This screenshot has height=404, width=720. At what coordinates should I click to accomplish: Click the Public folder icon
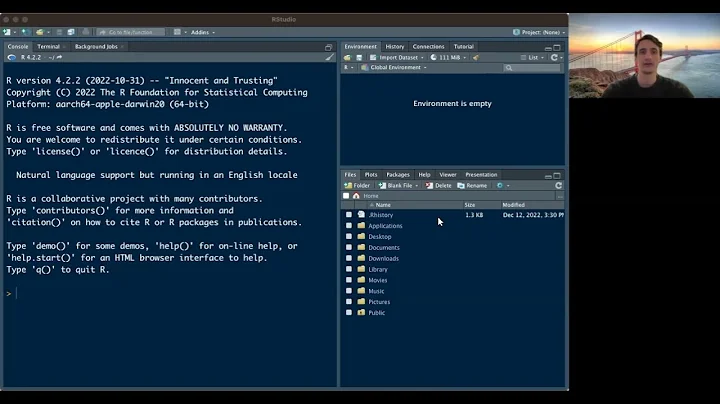pos(361,312)
